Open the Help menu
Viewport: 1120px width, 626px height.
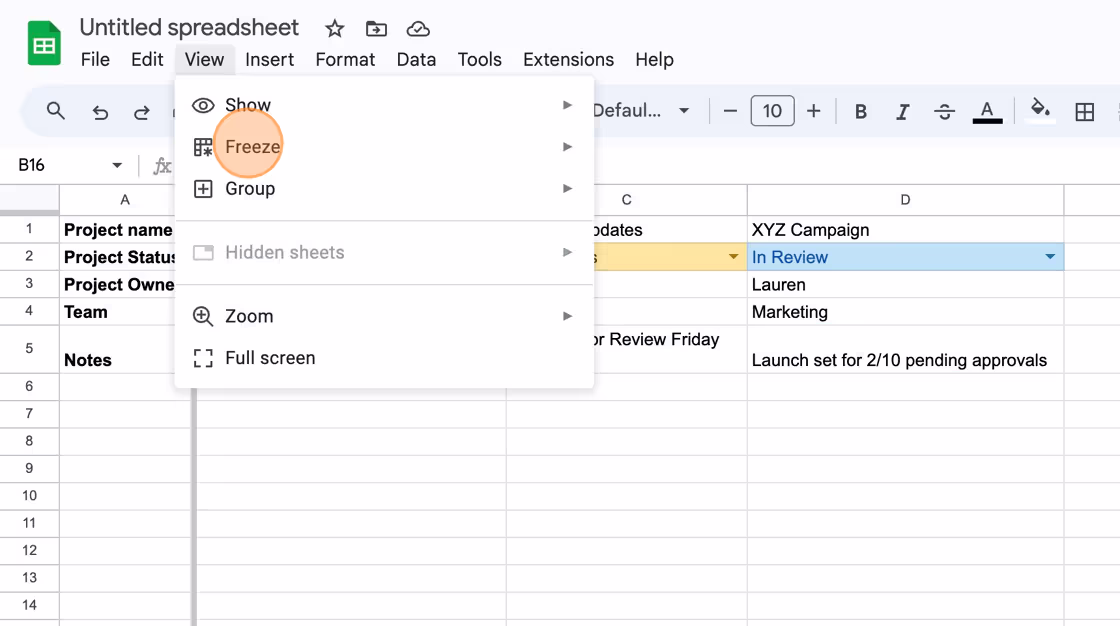pos(654,59)
